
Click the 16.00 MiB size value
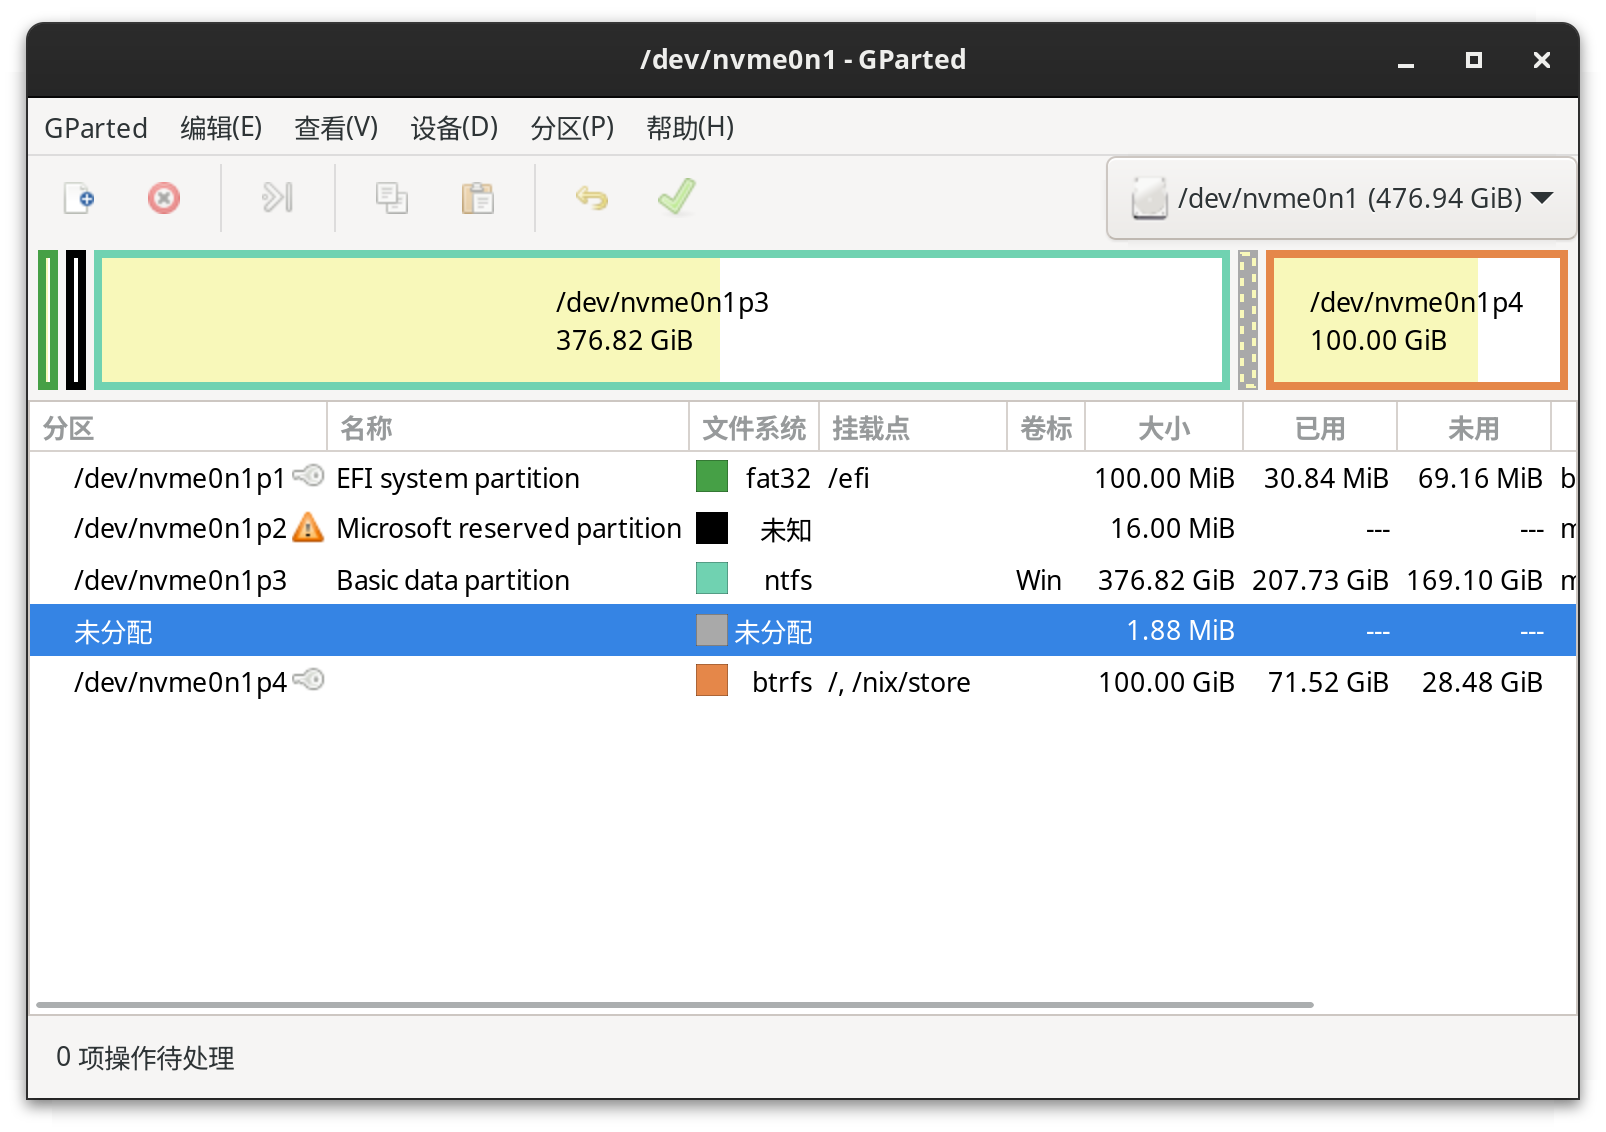tap(1172, 529)
